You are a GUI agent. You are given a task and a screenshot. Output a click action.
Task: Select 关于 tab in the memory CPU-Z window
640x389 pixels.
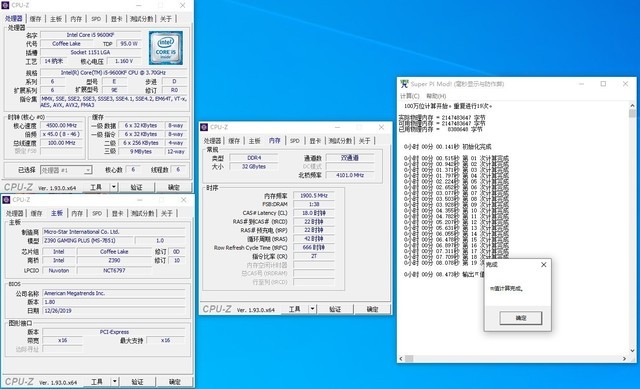(364, 141)
